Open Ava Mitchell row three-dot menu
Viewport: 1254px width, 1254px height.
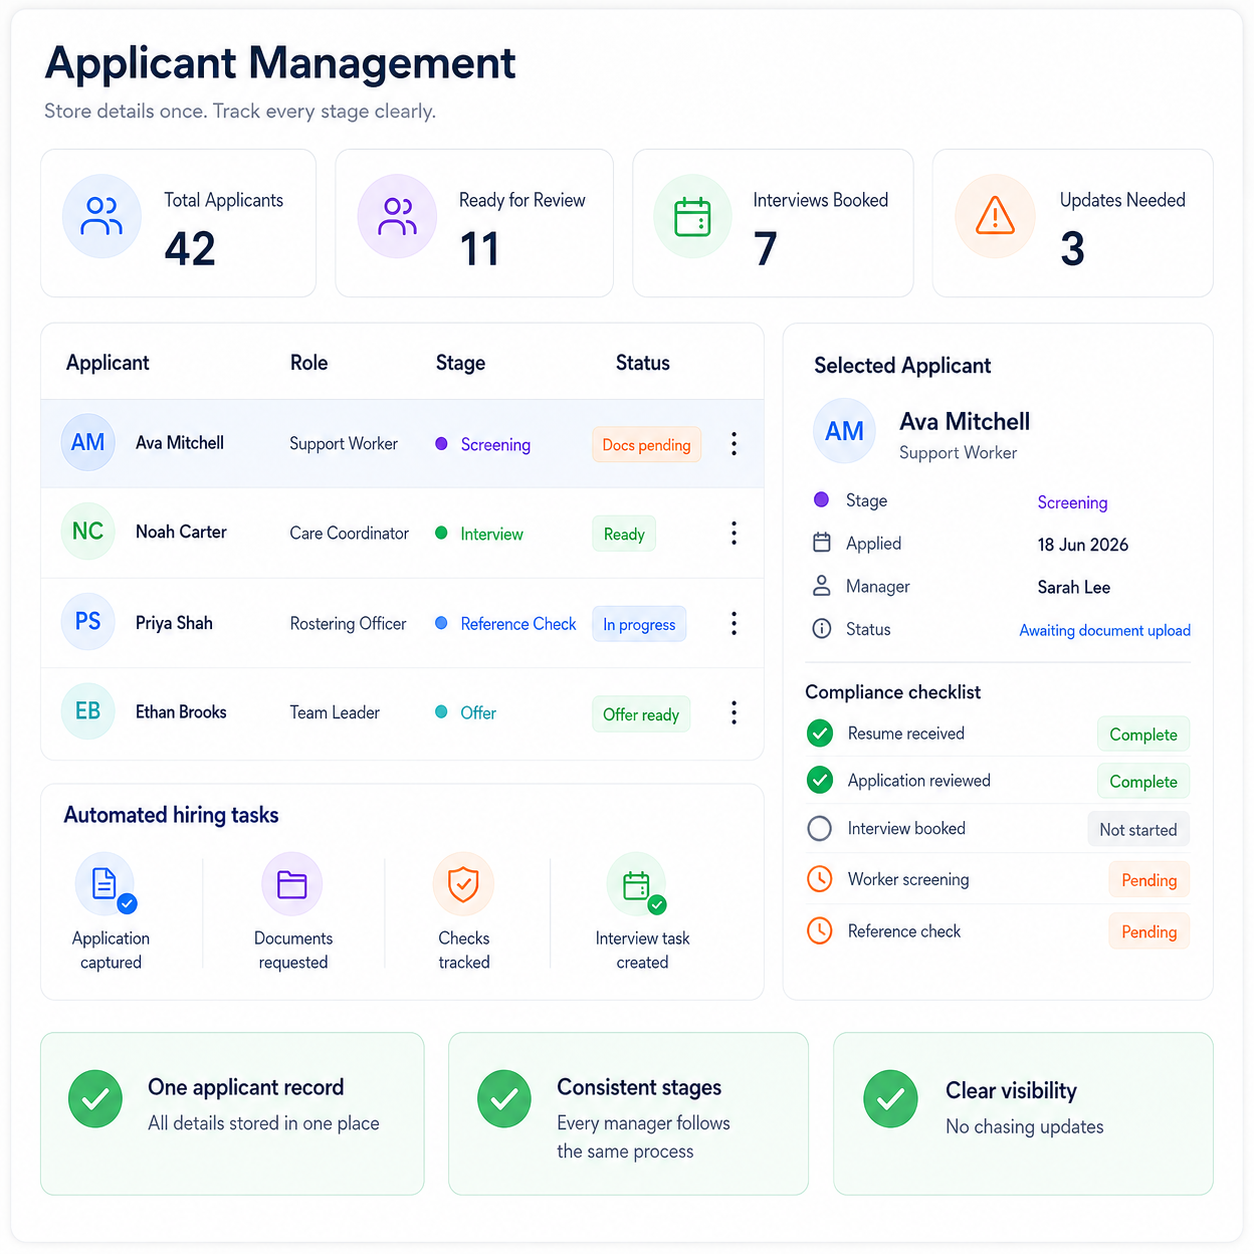point(734,444)
